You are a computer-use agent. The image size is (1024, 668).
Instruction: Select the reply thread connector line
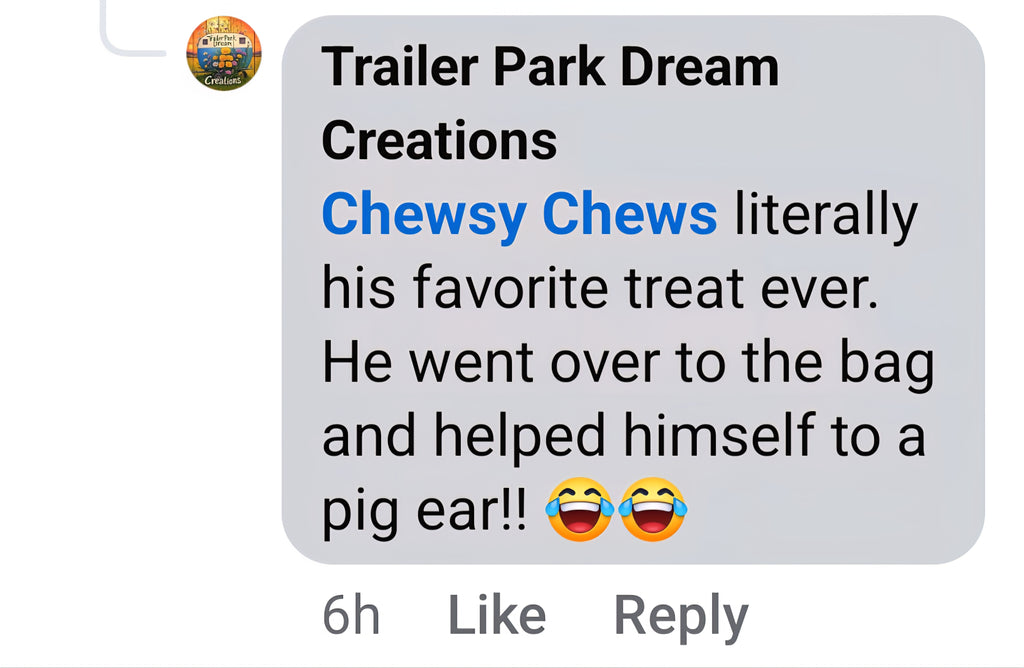(x=133, y=29)
